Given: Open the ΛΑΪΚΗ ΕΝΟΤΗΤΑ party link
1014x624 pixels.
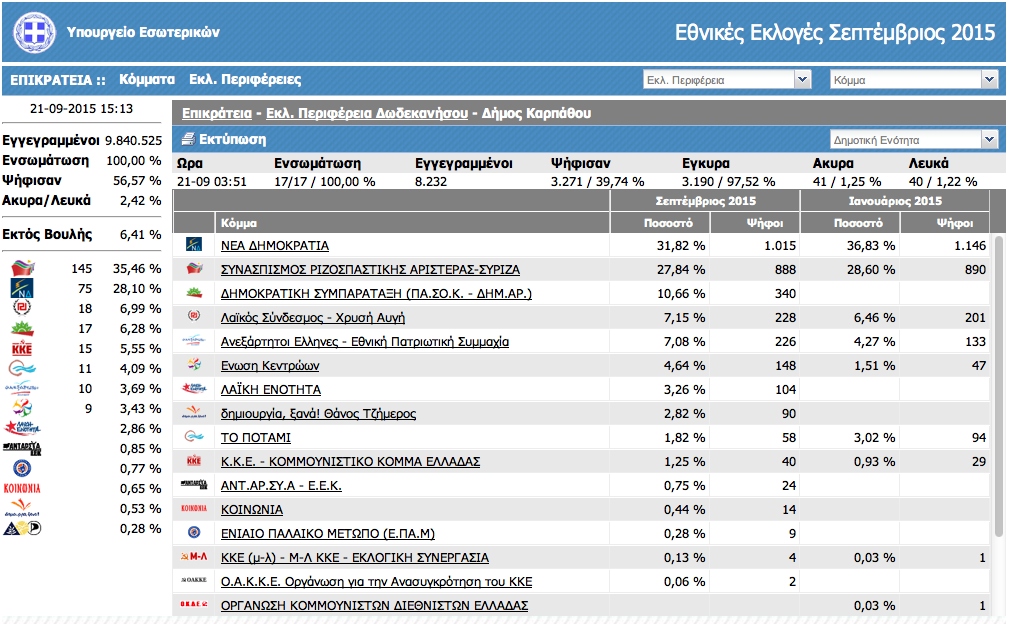Looking at the screenshot, I should [271, 389].
